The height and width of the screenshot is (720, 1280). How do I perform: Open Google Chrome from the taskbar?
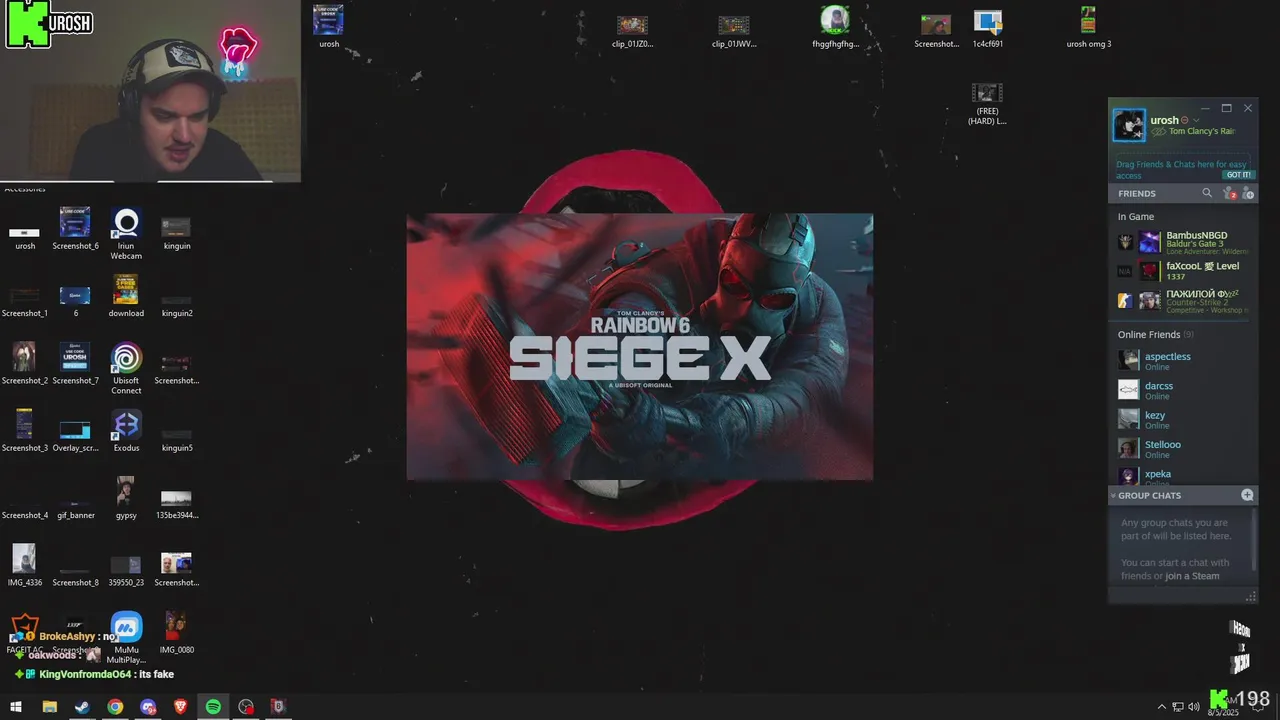[x=115, y=707]
